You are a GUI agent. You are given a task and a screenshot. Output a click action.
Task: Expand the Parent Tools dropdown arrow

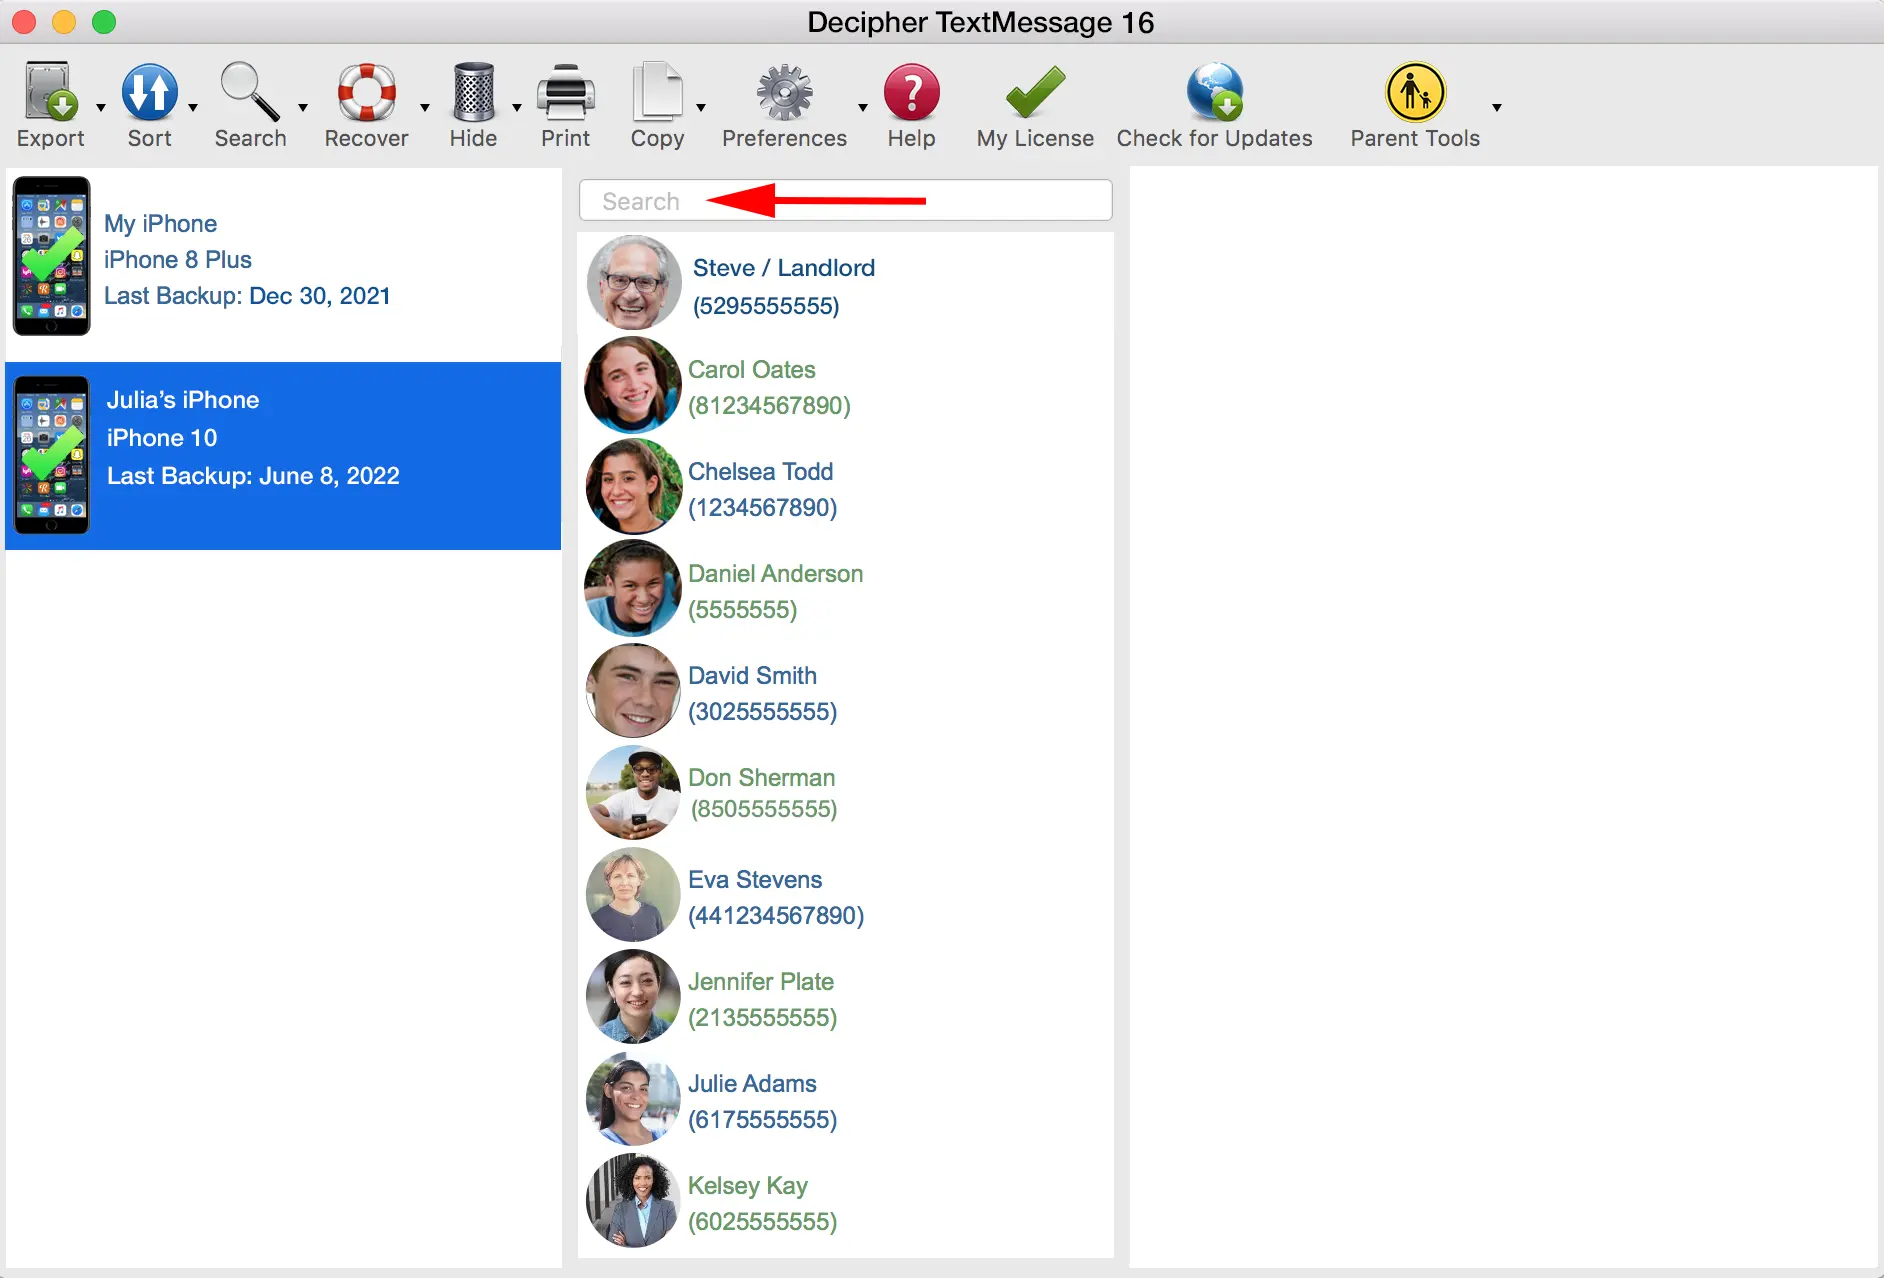(x=1497, y=107)
